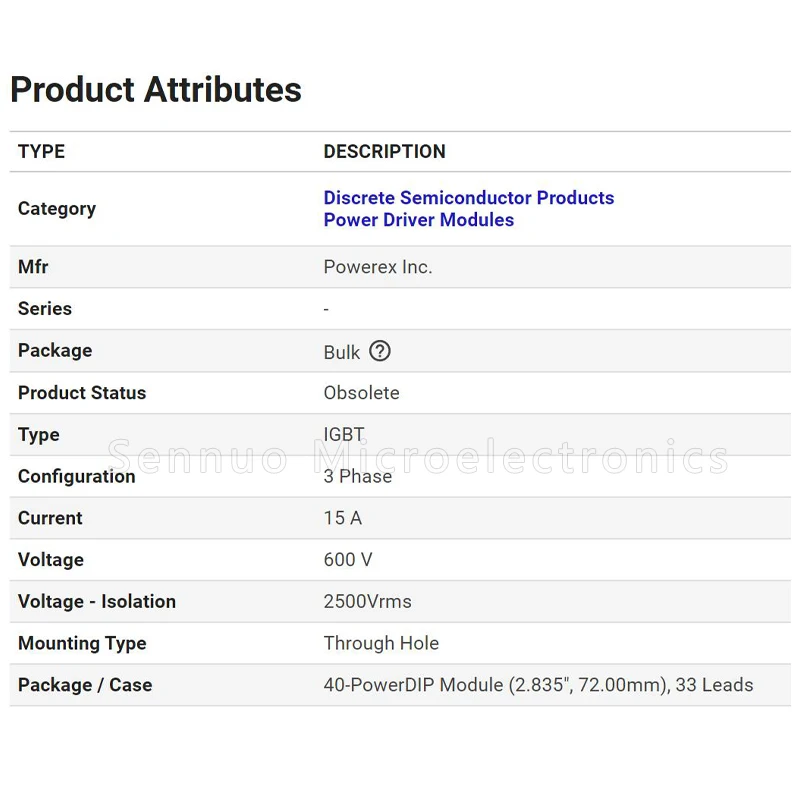The height and width of the screenshot is (800, 800).
Task: Click the DESCRIPTION column header
Action: (x=384, y=152)
